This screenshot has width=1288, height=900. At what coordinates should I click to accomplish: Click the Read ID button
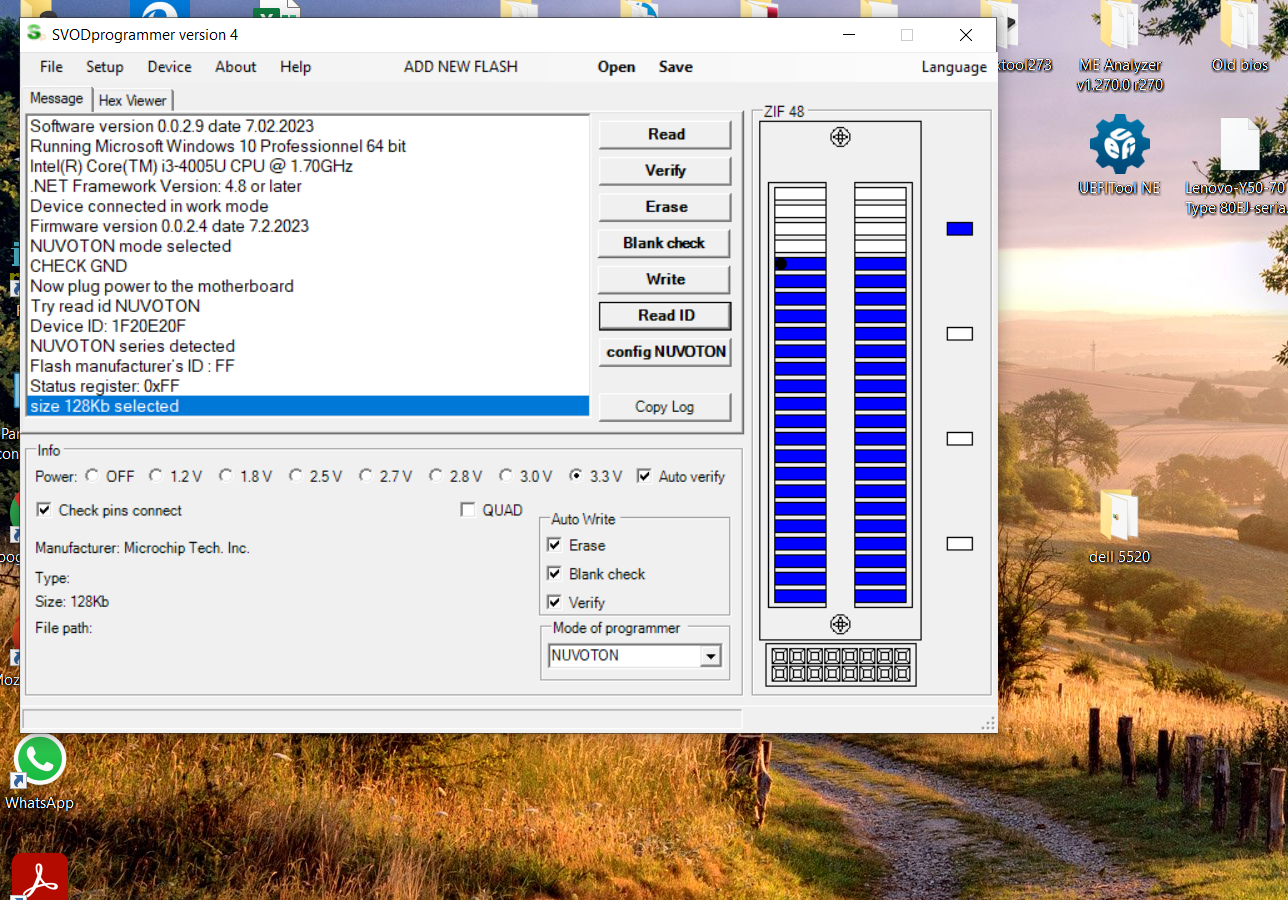pos(665,315)
